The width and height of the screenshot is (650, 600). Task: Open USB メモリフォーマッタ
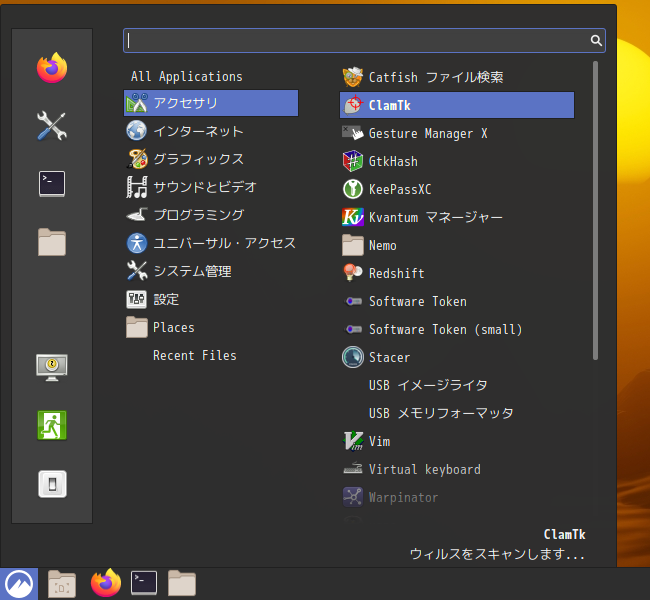[457, 413]
